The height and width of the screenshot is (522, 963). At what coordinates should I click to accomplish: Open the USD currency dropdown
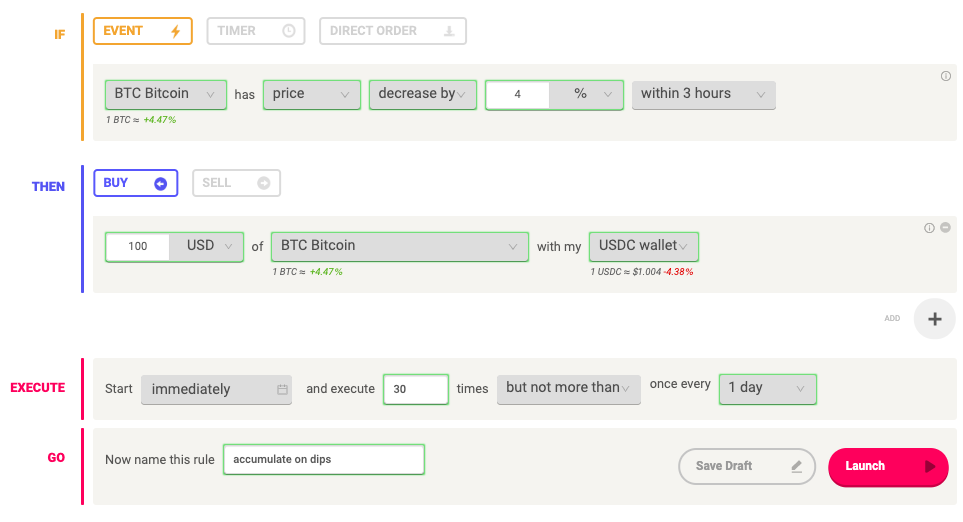[206, 247]
